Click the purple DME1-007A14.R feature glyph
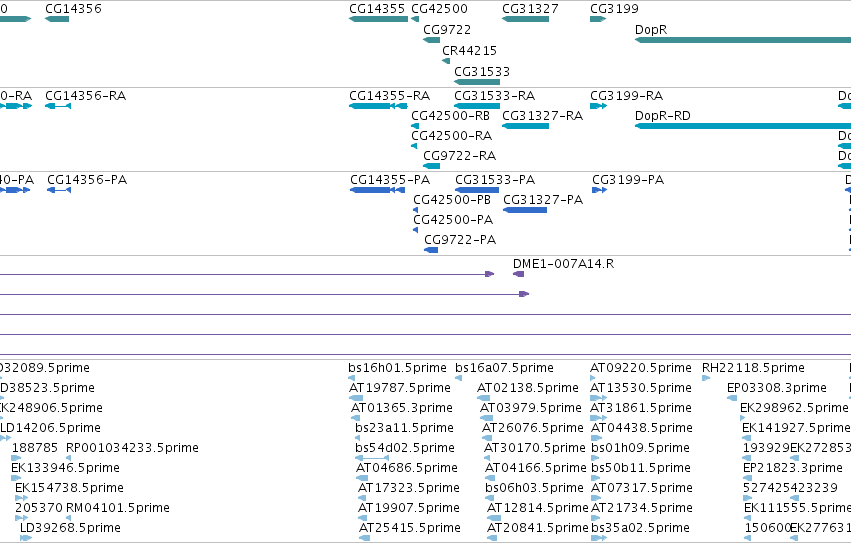 pyautogui.click(x=518, y=274)
